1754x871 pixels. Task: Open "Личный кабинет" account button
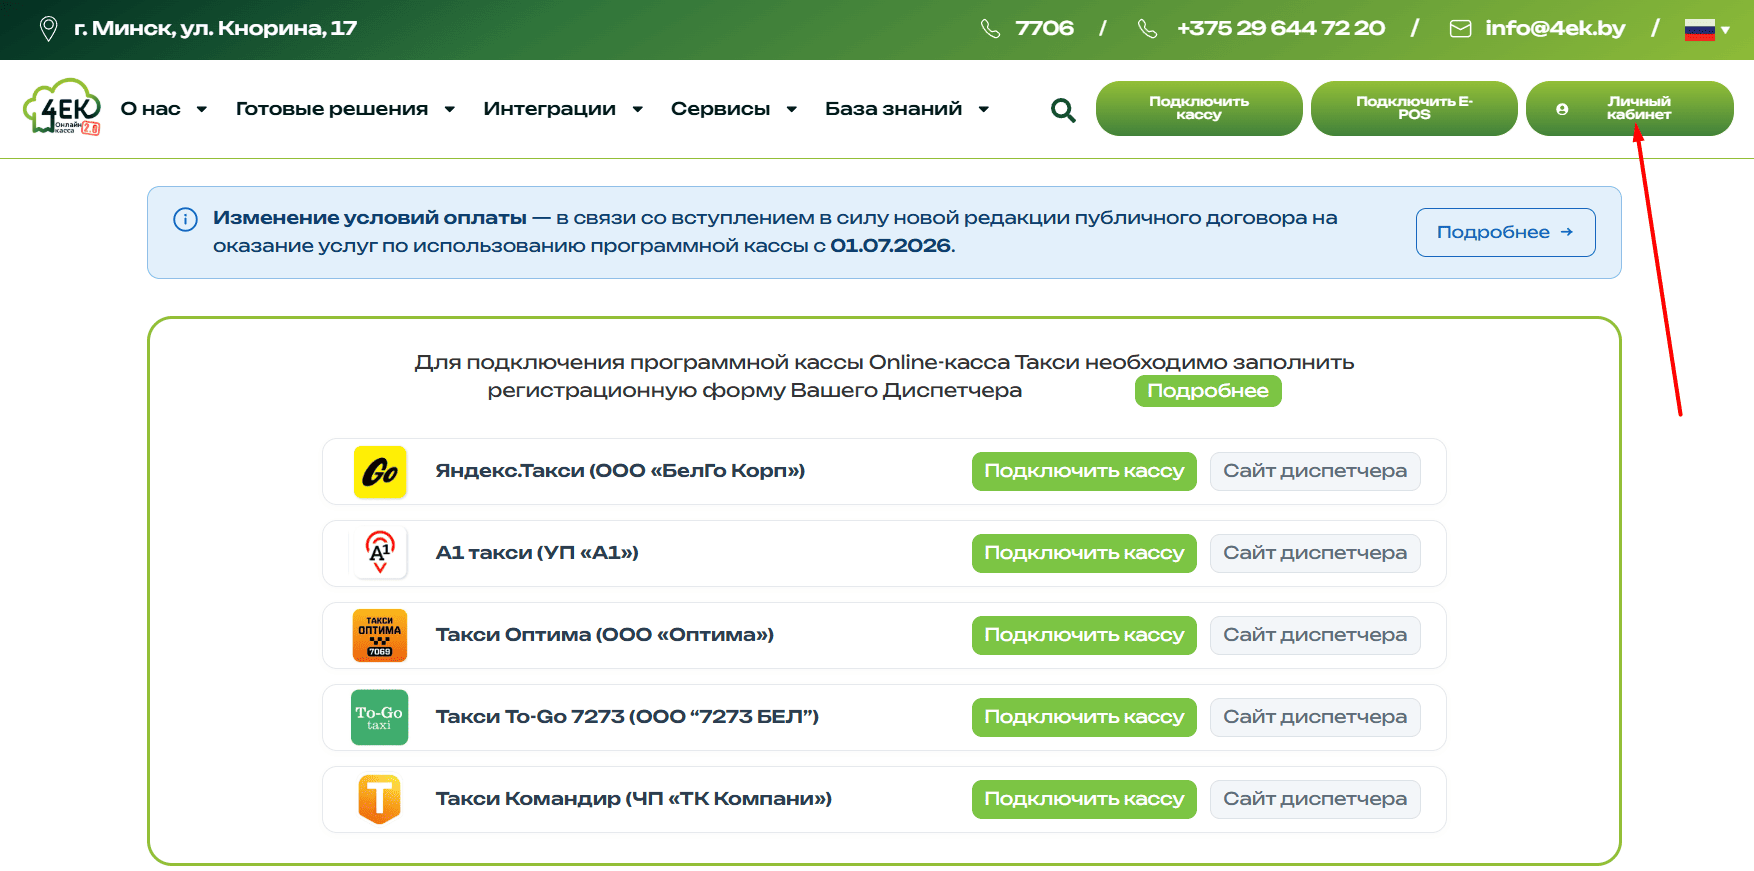pos(1629,108)
